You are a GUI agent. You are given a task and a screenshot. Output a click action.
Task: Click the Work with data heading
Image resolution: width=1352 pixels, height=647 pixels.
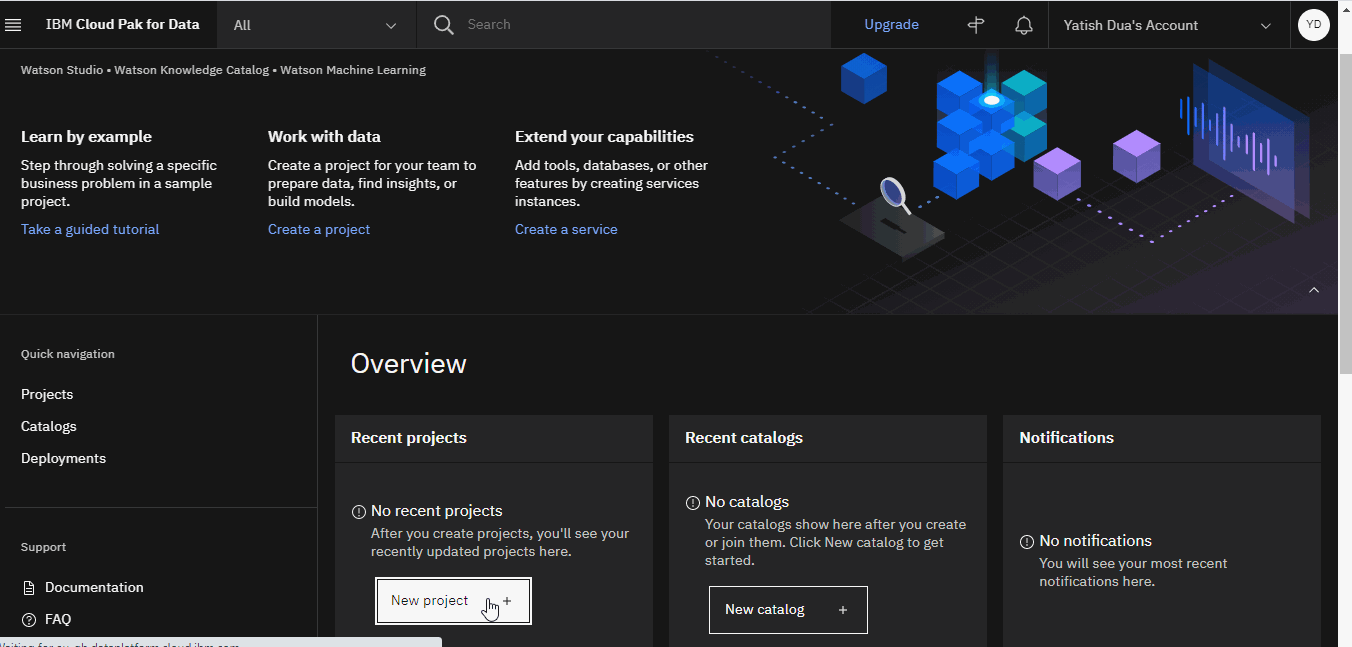(x=324, y=137)
